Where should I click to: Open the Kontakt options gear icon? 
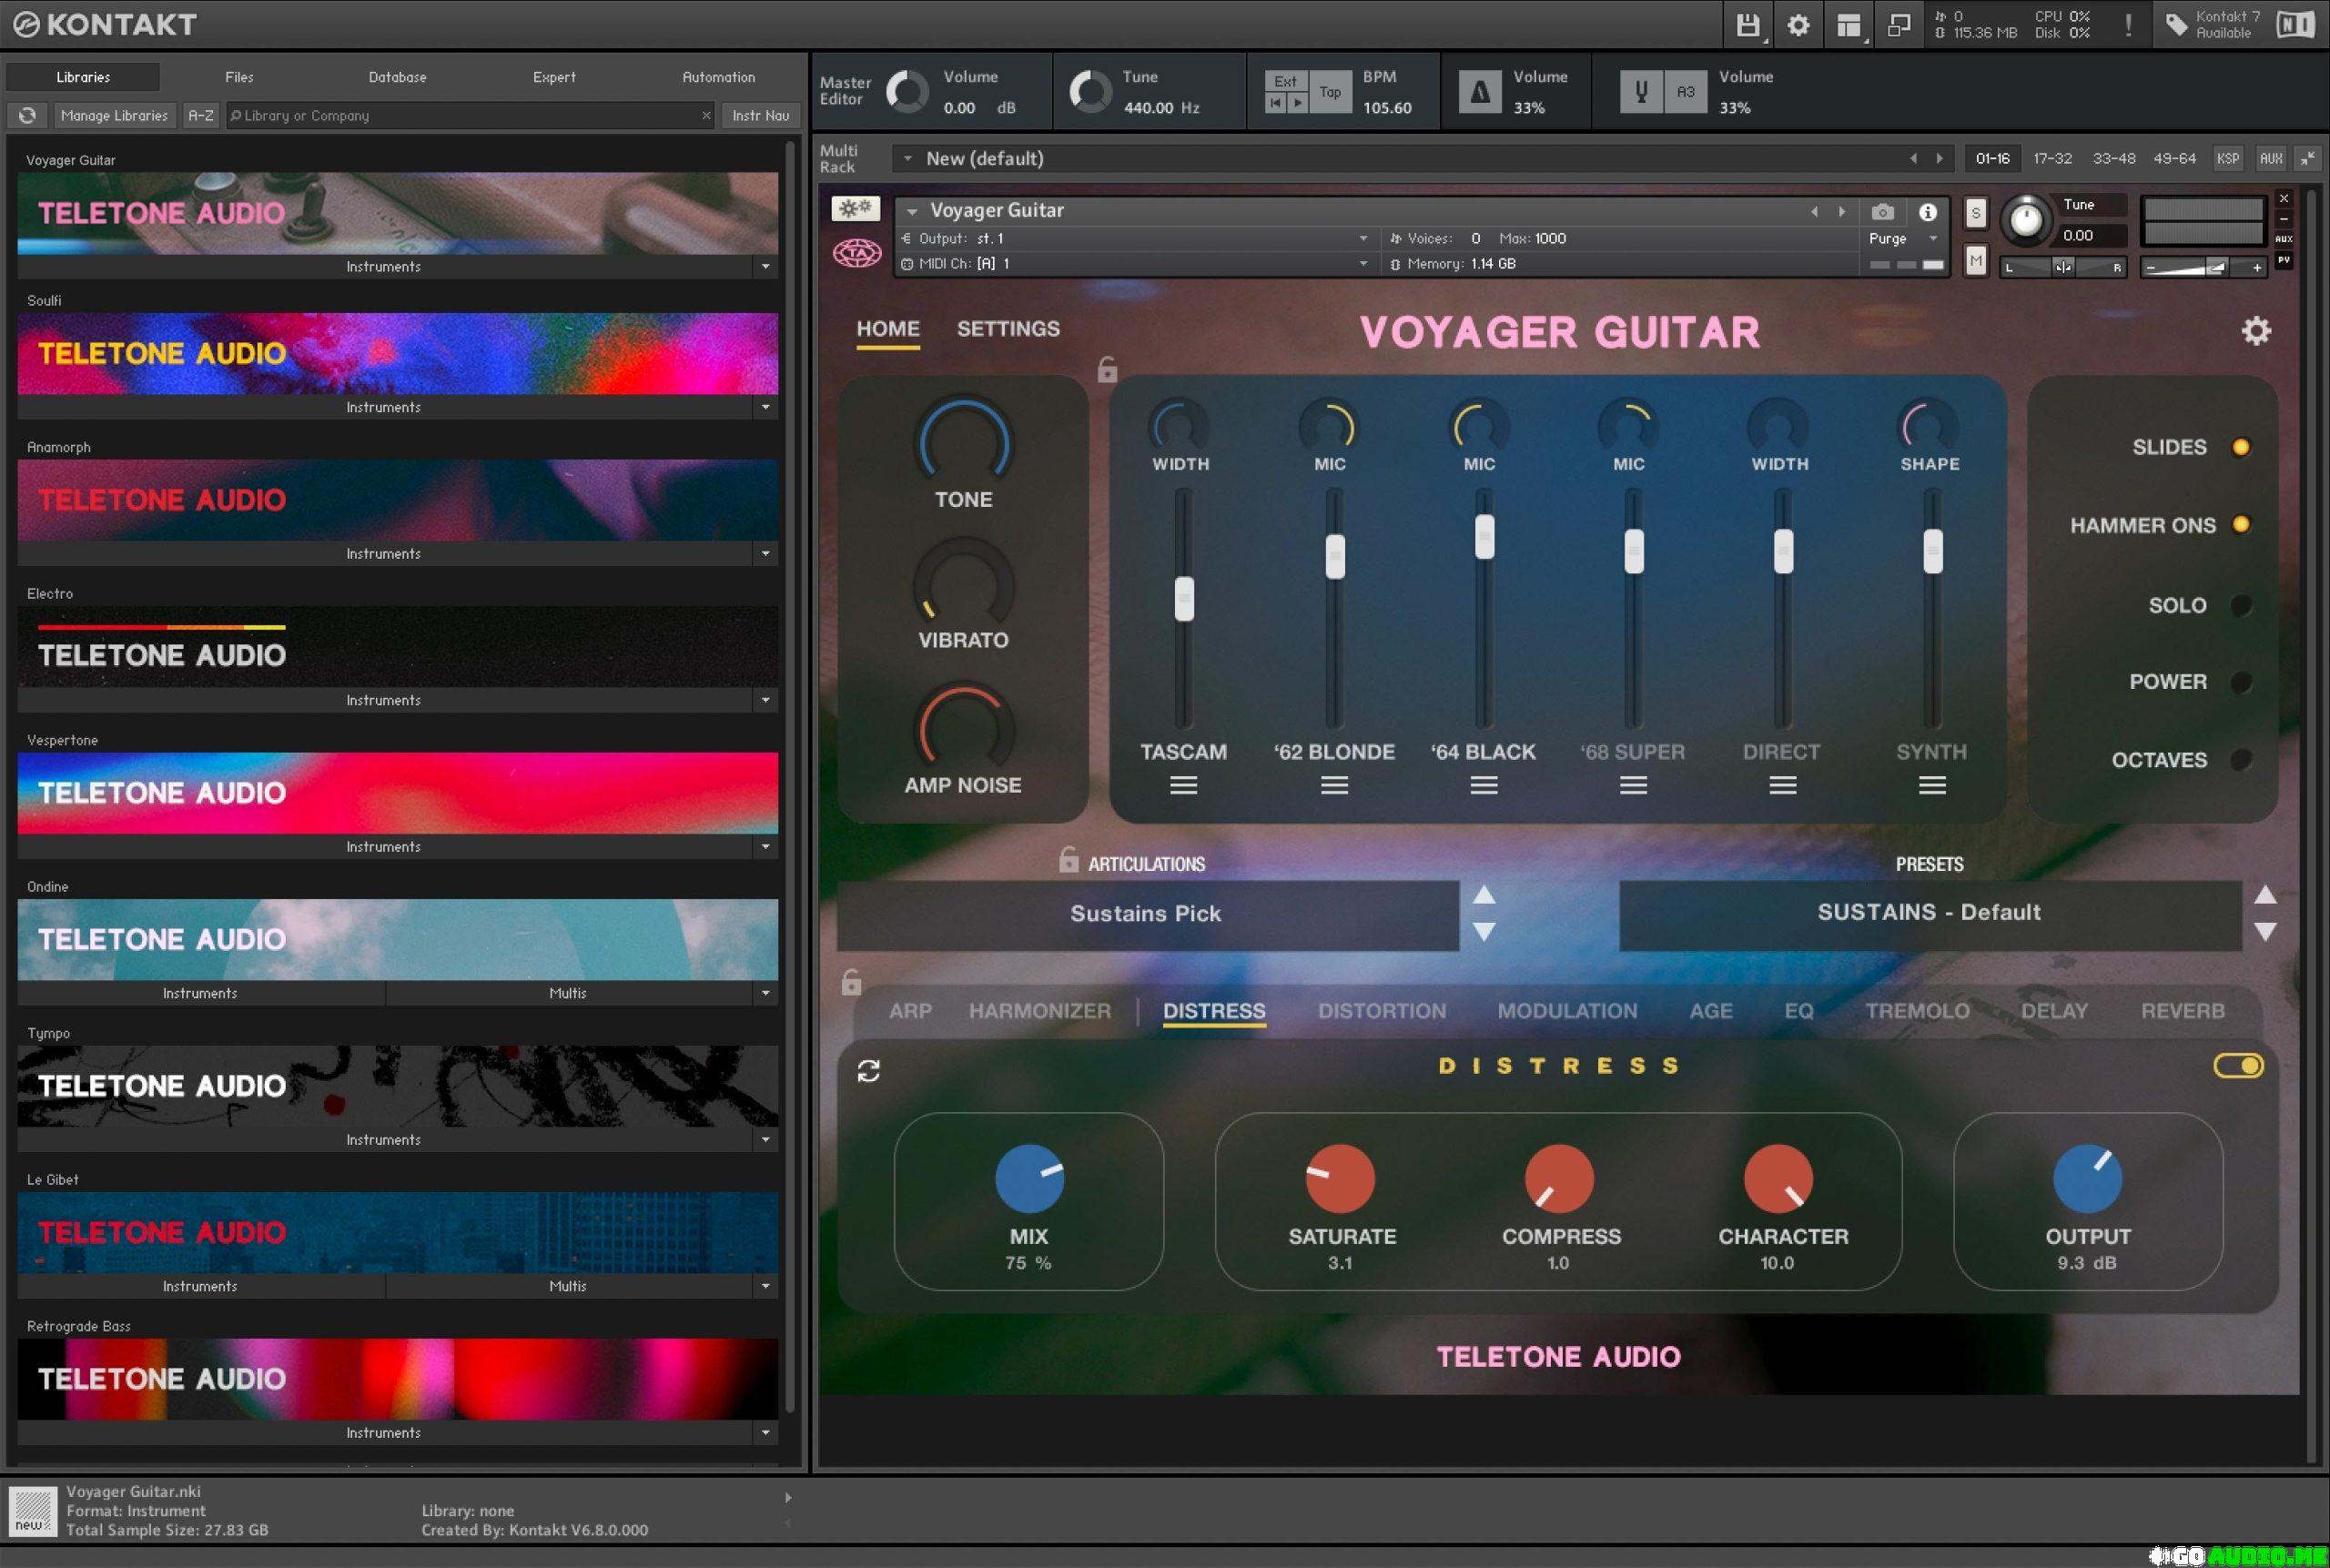1798,25
